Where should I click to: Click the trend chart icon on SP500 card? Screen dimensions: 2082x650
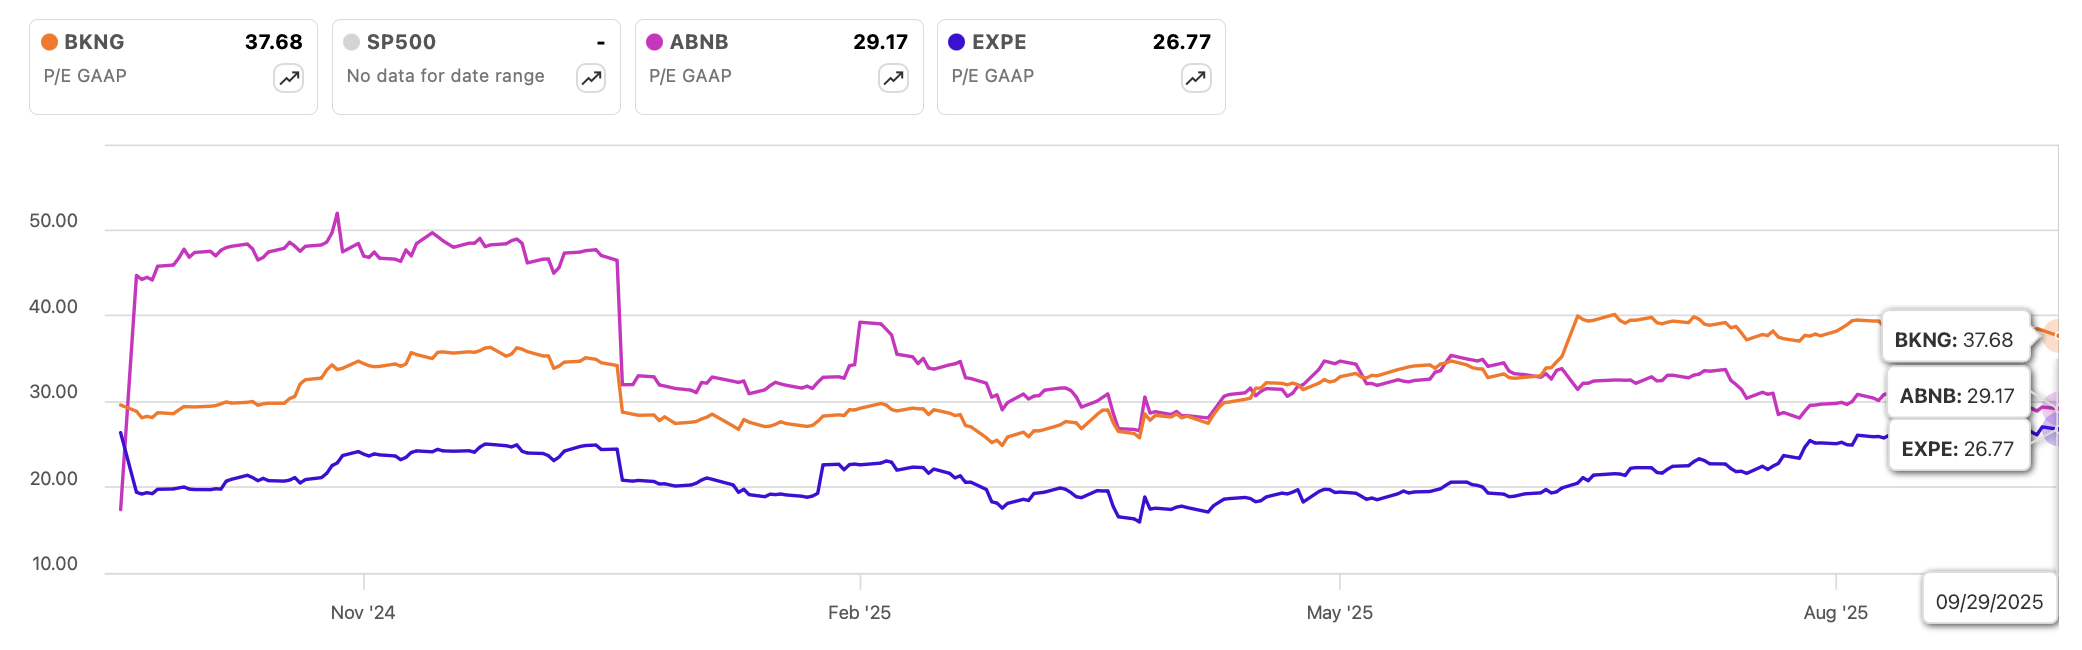(x=590, y=77)
